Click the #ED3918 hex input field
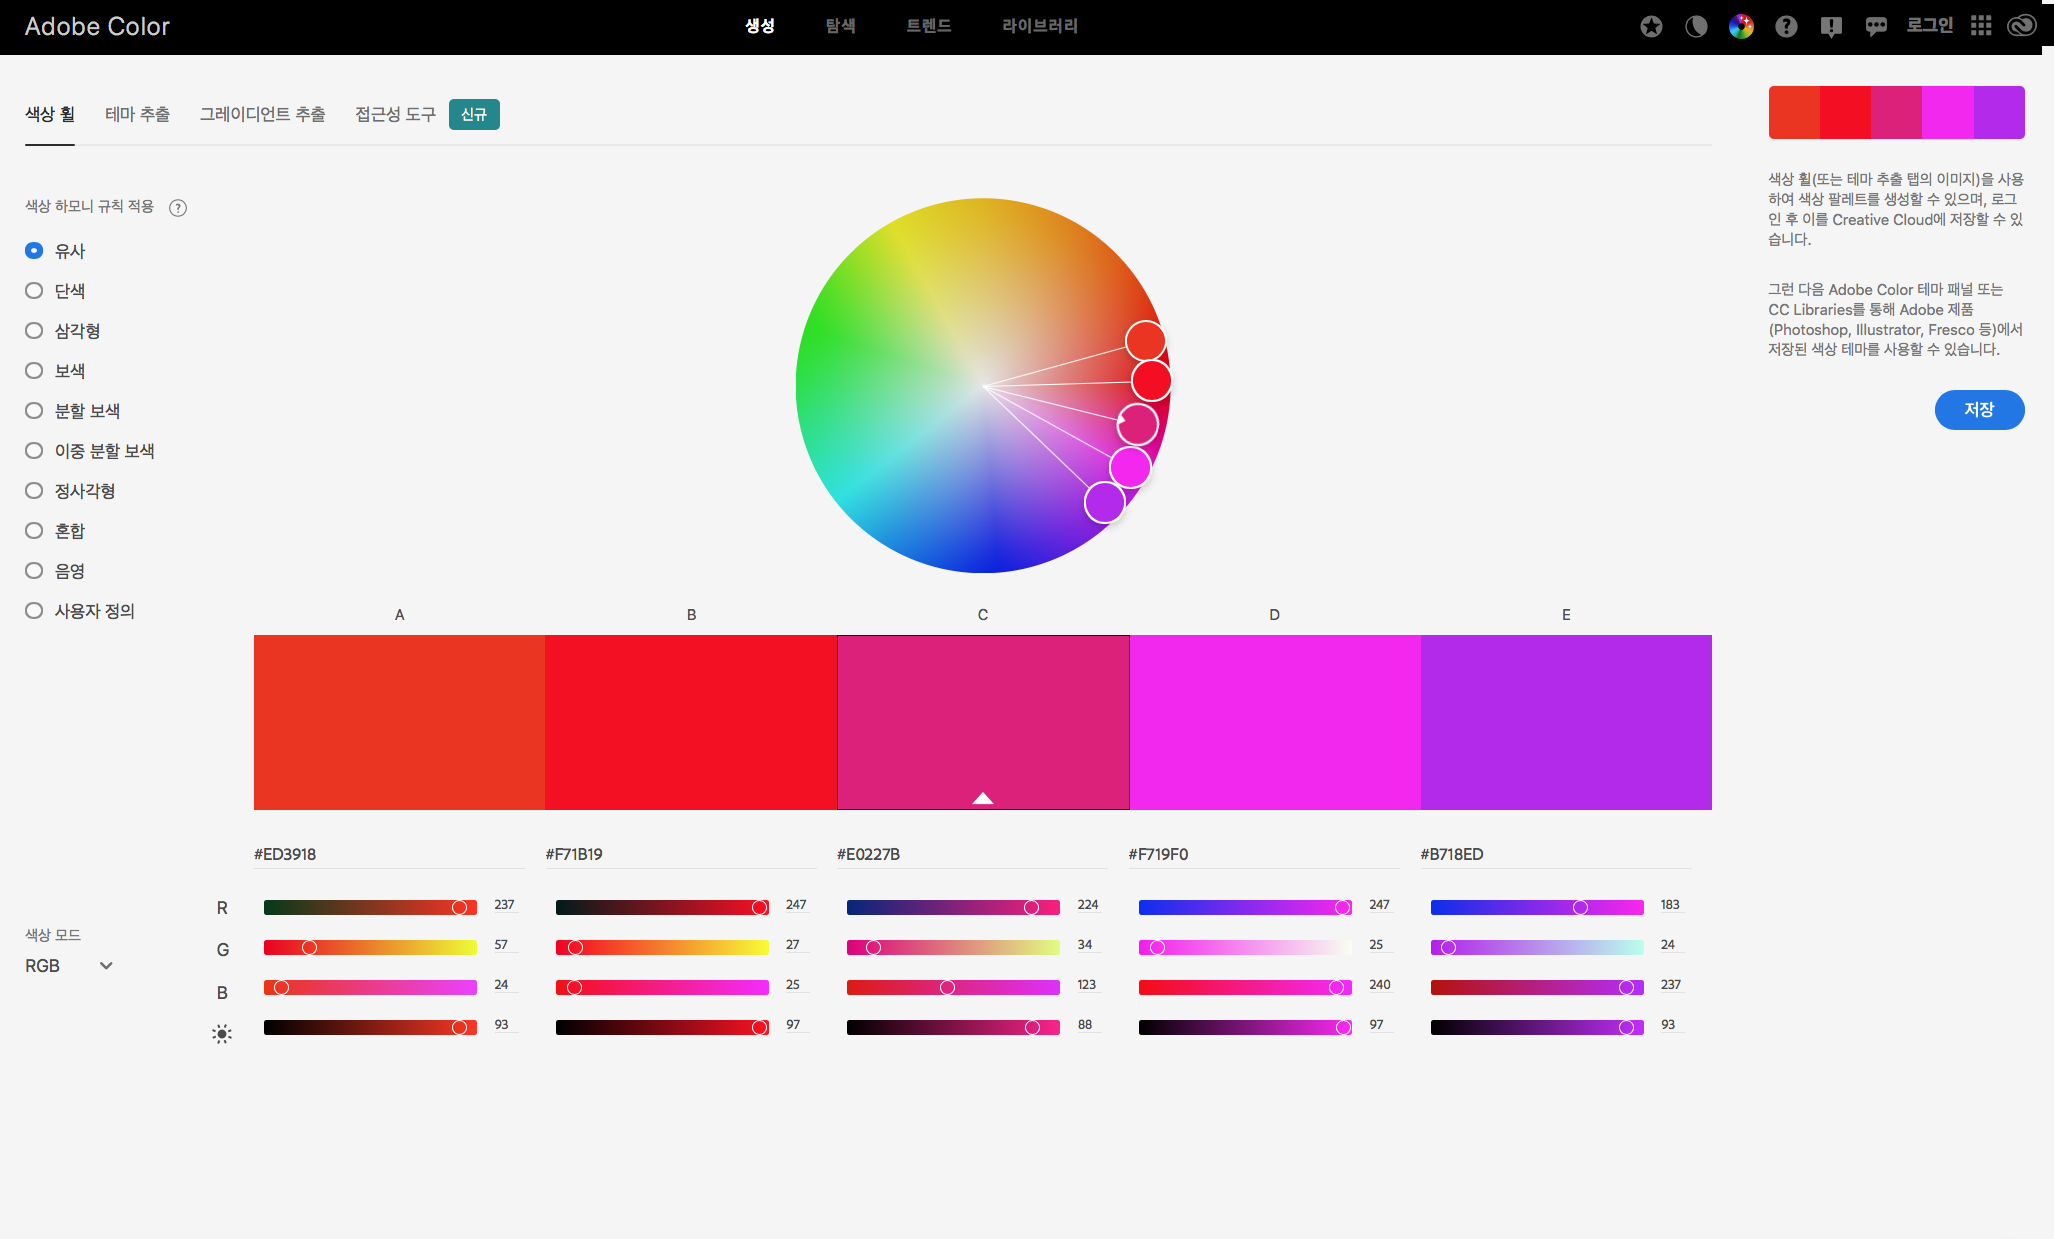This screenshot has width=2054, height=1239. click(388, 854)
